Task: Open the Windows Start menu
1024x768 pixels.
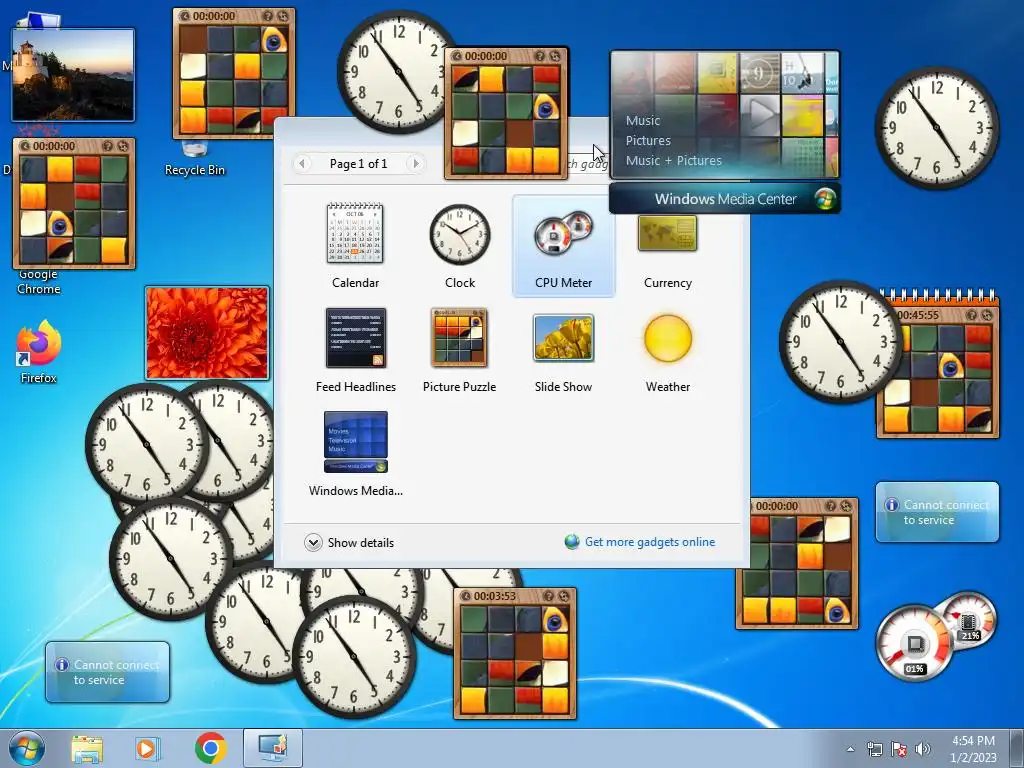Action: tap(27, 749)
